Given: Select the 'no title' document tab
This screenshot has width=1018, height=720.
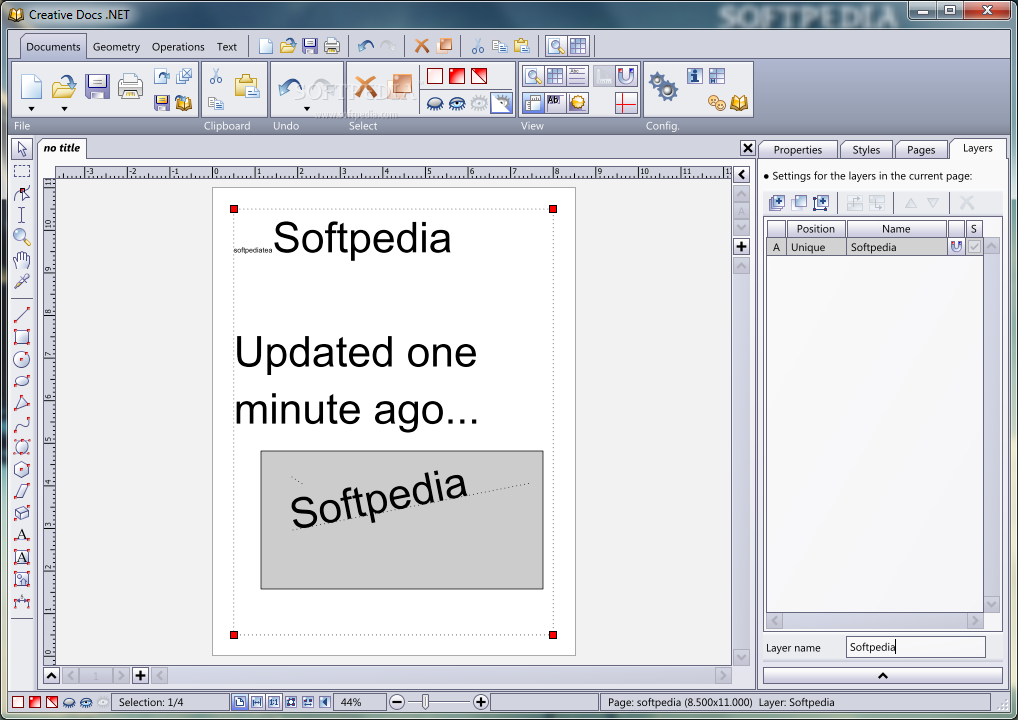Looking at the screenshot, I should (x=62, y=148).
